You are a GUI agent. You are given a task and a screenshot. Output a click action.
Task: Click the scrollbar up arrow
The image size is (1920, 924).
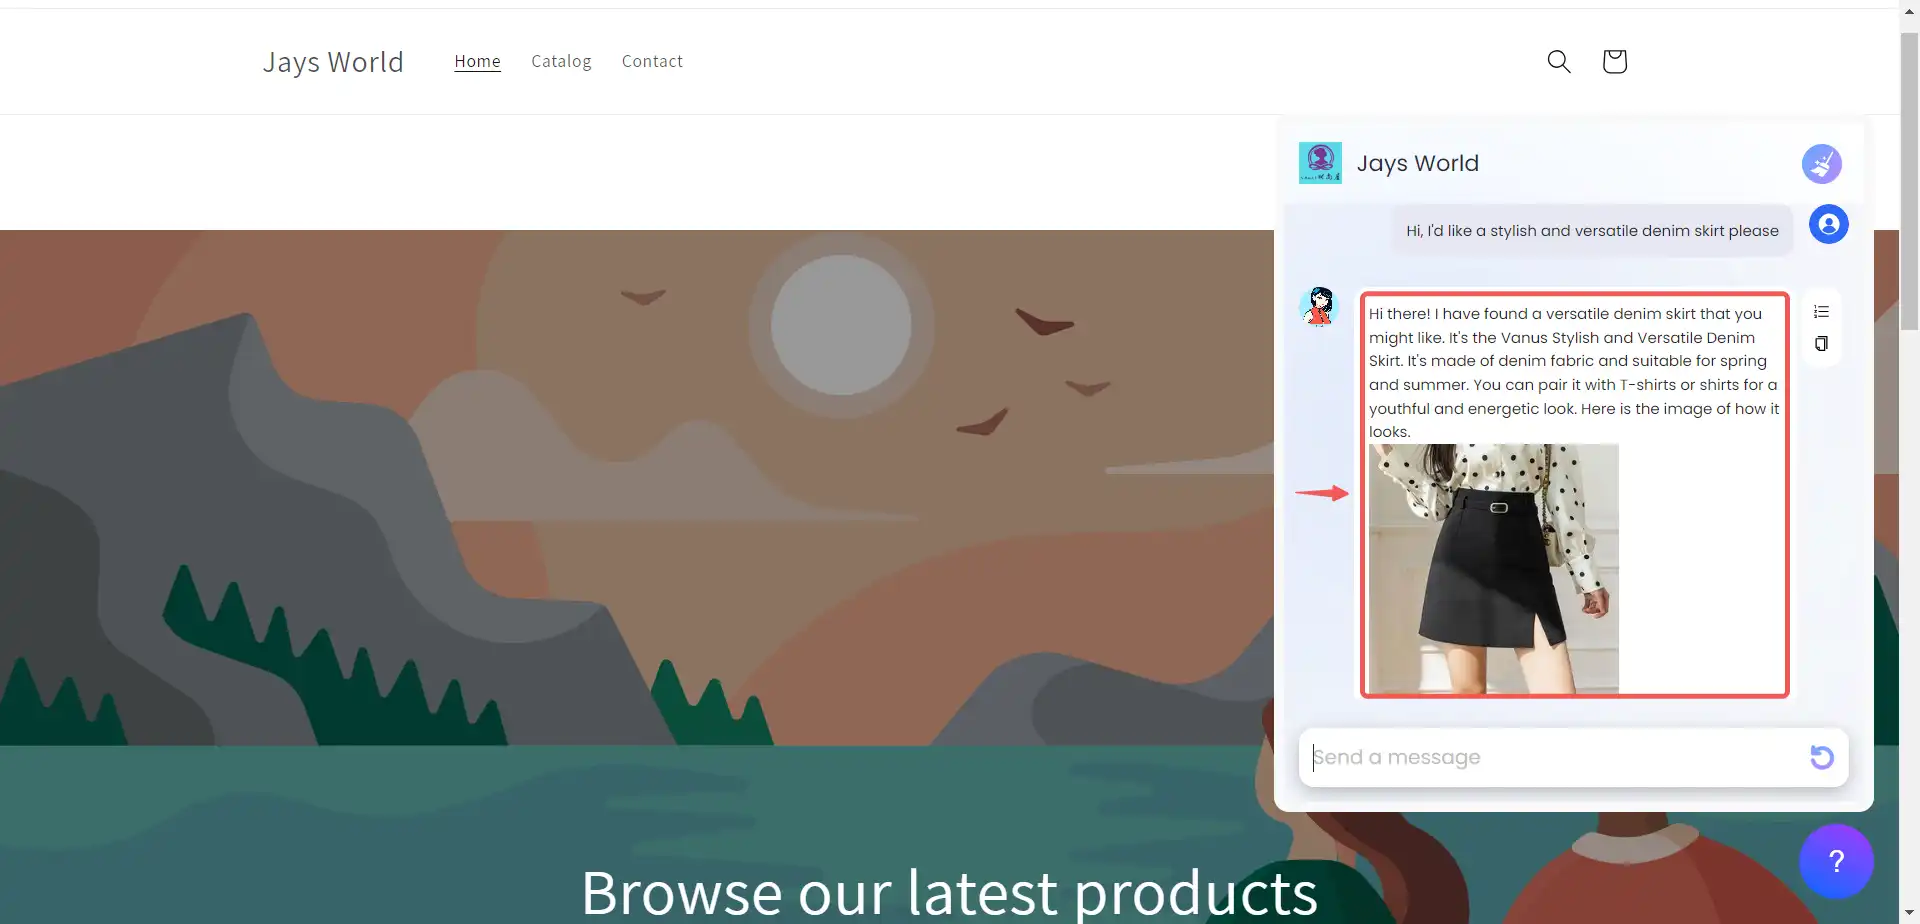point(1910,12)
